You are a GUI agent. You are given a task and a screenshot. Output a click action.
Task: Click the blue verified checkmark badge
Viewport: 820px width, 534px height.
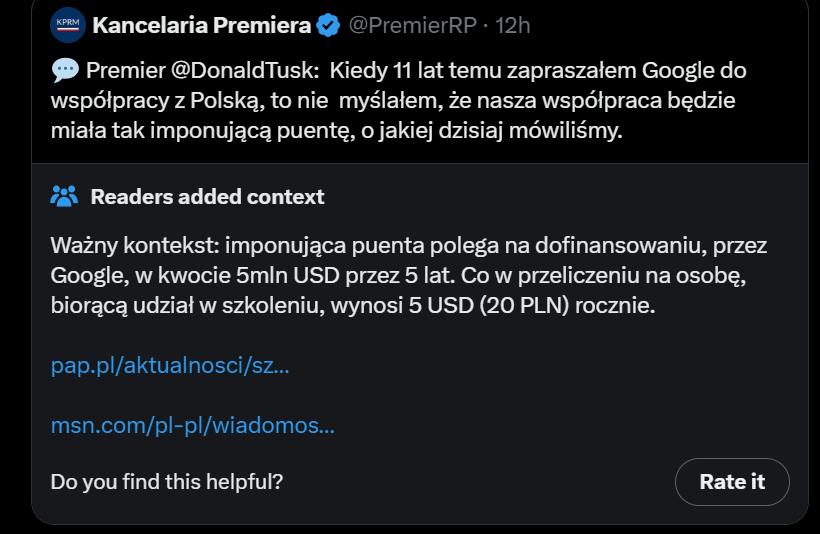pos(328,26)
